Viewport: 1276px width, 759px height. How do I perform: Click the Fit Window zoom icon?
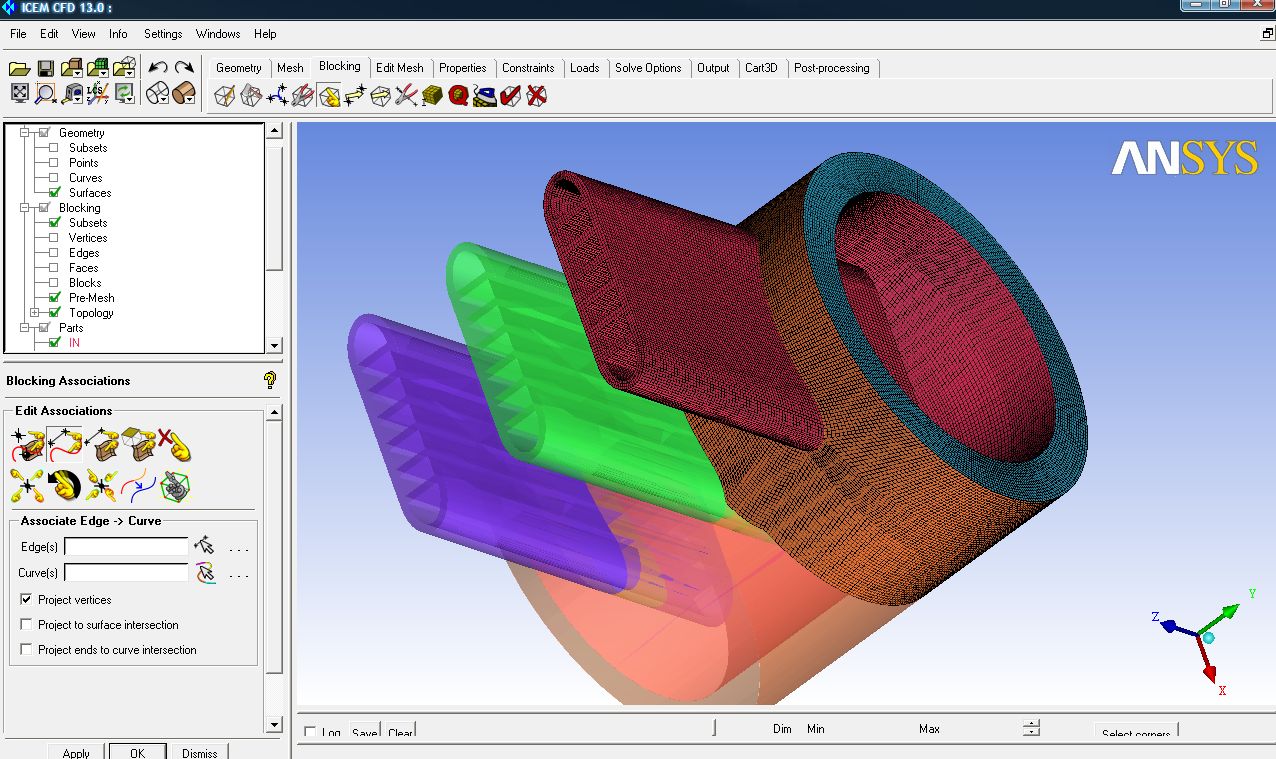click(19, 94)
